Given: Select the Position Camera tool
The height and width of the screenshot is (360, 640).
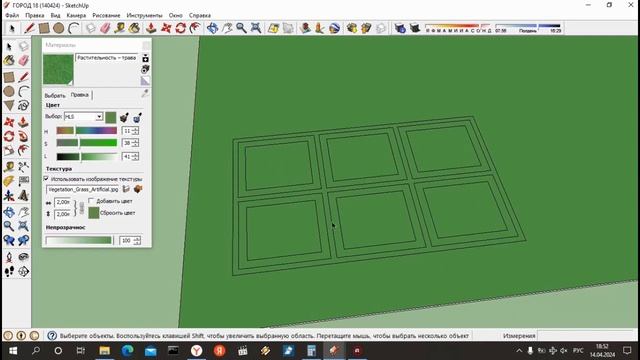Looking at the screenshot, I should 9,257.
